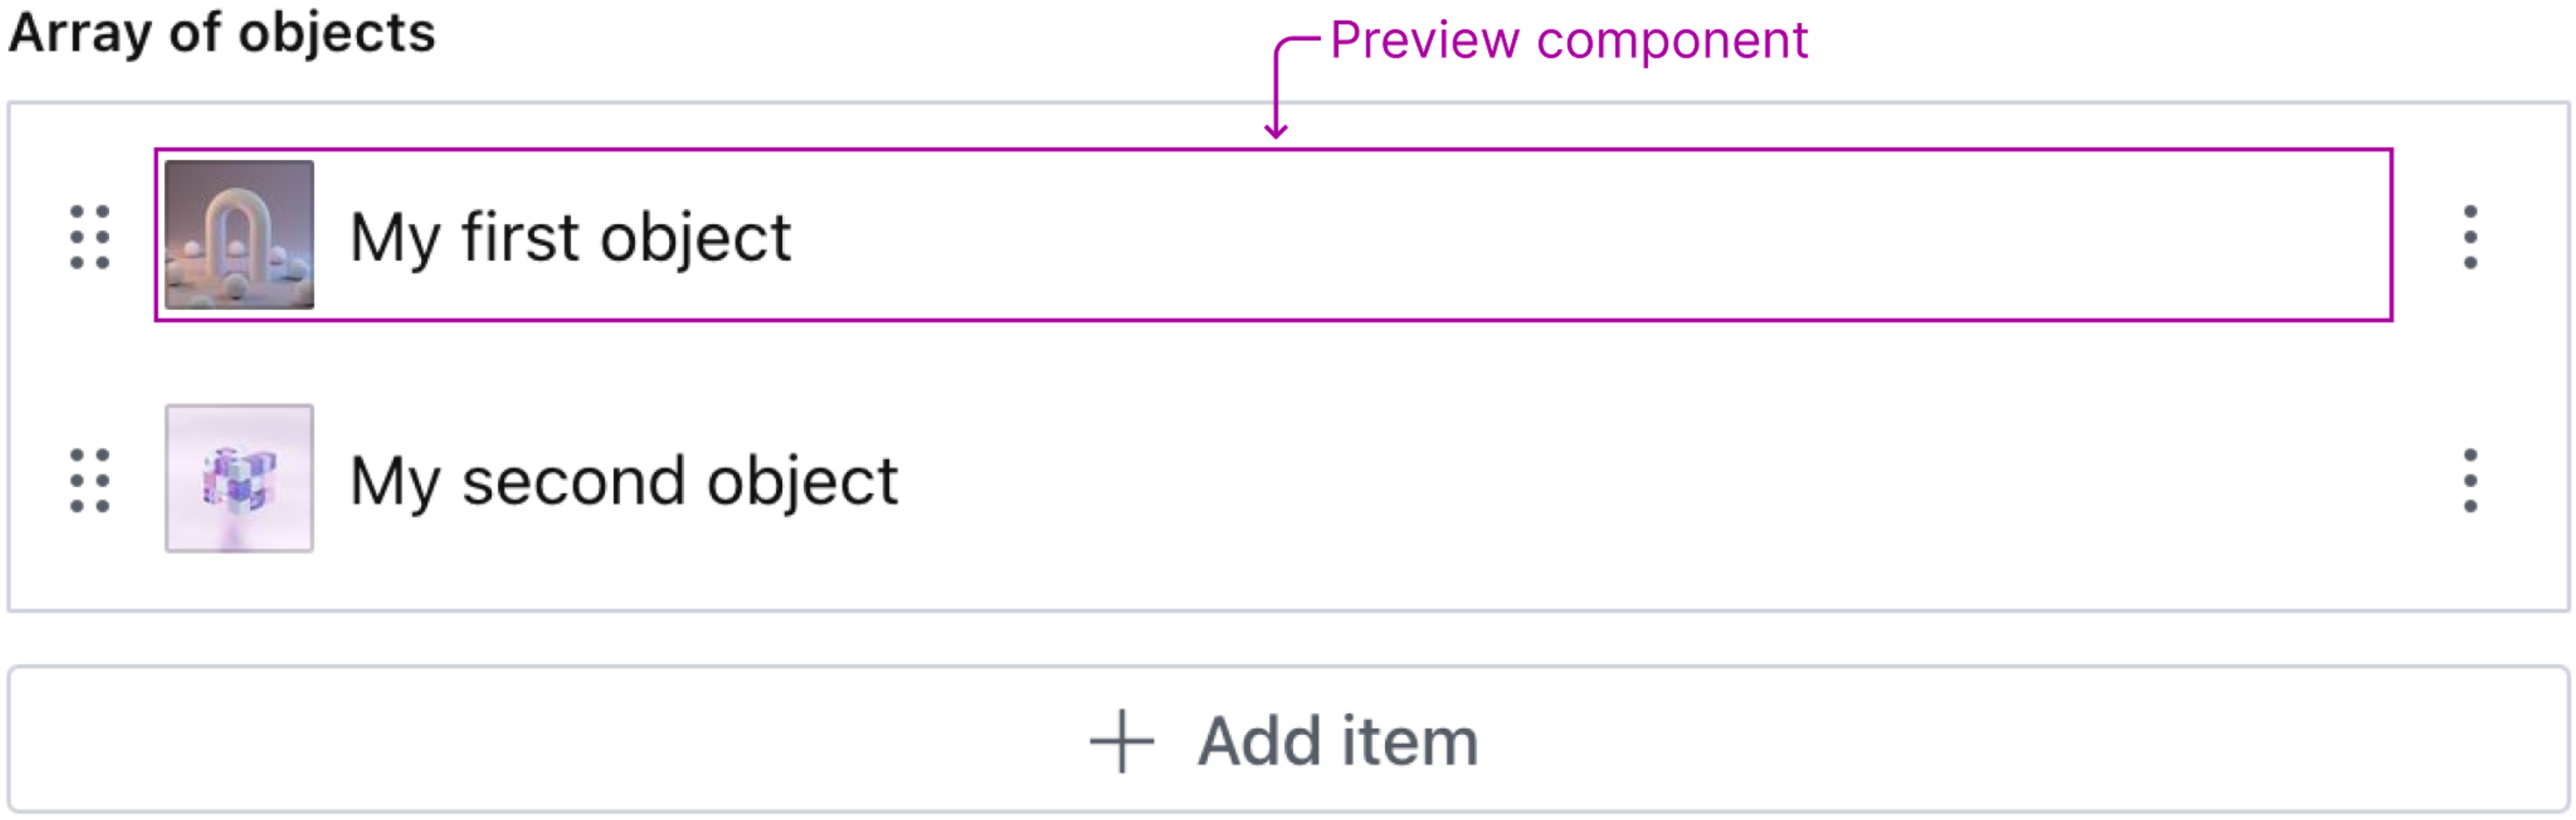Open the three-dot menu for My second object
Viewport: 2576px width, 820px height.
click(2470, 480)
